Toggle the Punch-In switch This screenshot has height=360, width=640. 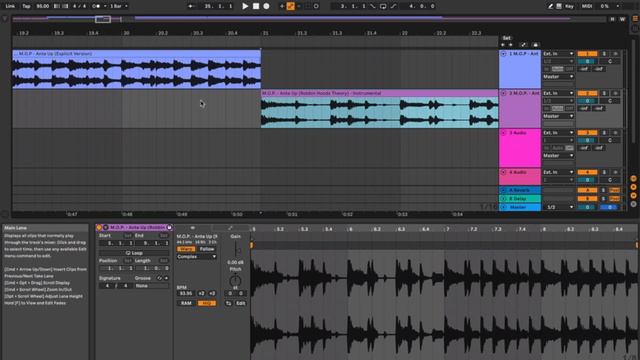[x=373, y=6]
